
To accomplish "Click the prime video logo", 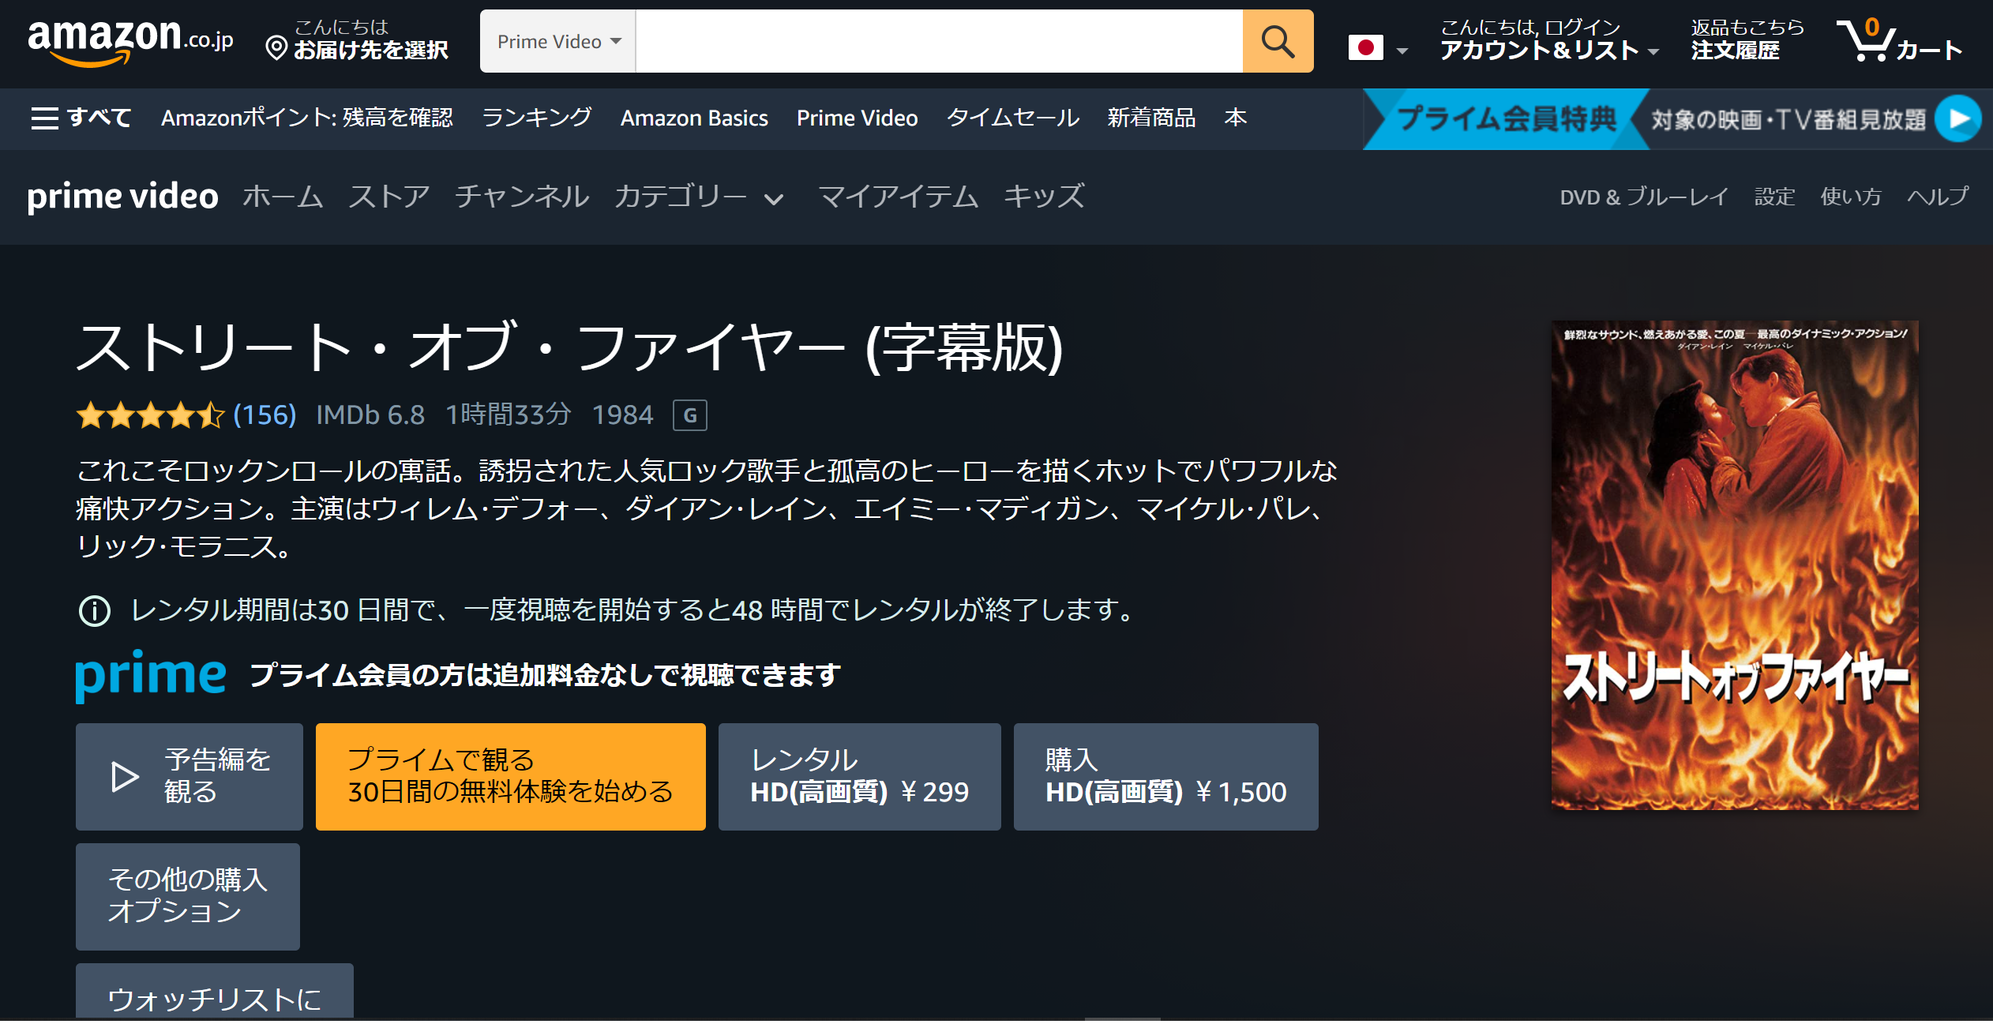I will [121, 196].
